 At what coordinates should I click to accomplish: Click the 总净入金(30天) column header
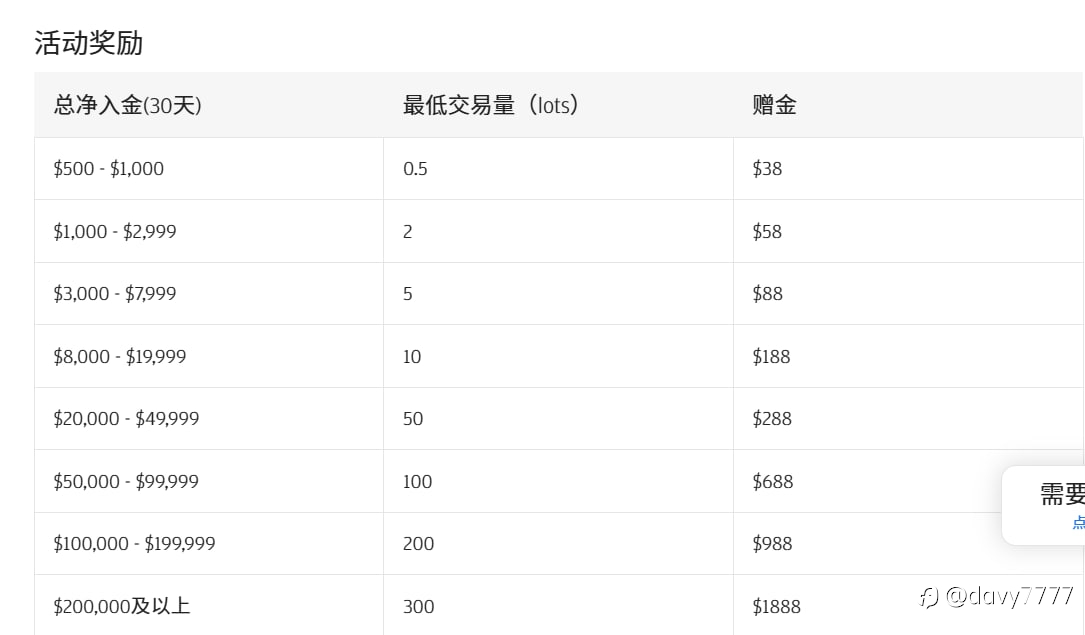point(127,105)
